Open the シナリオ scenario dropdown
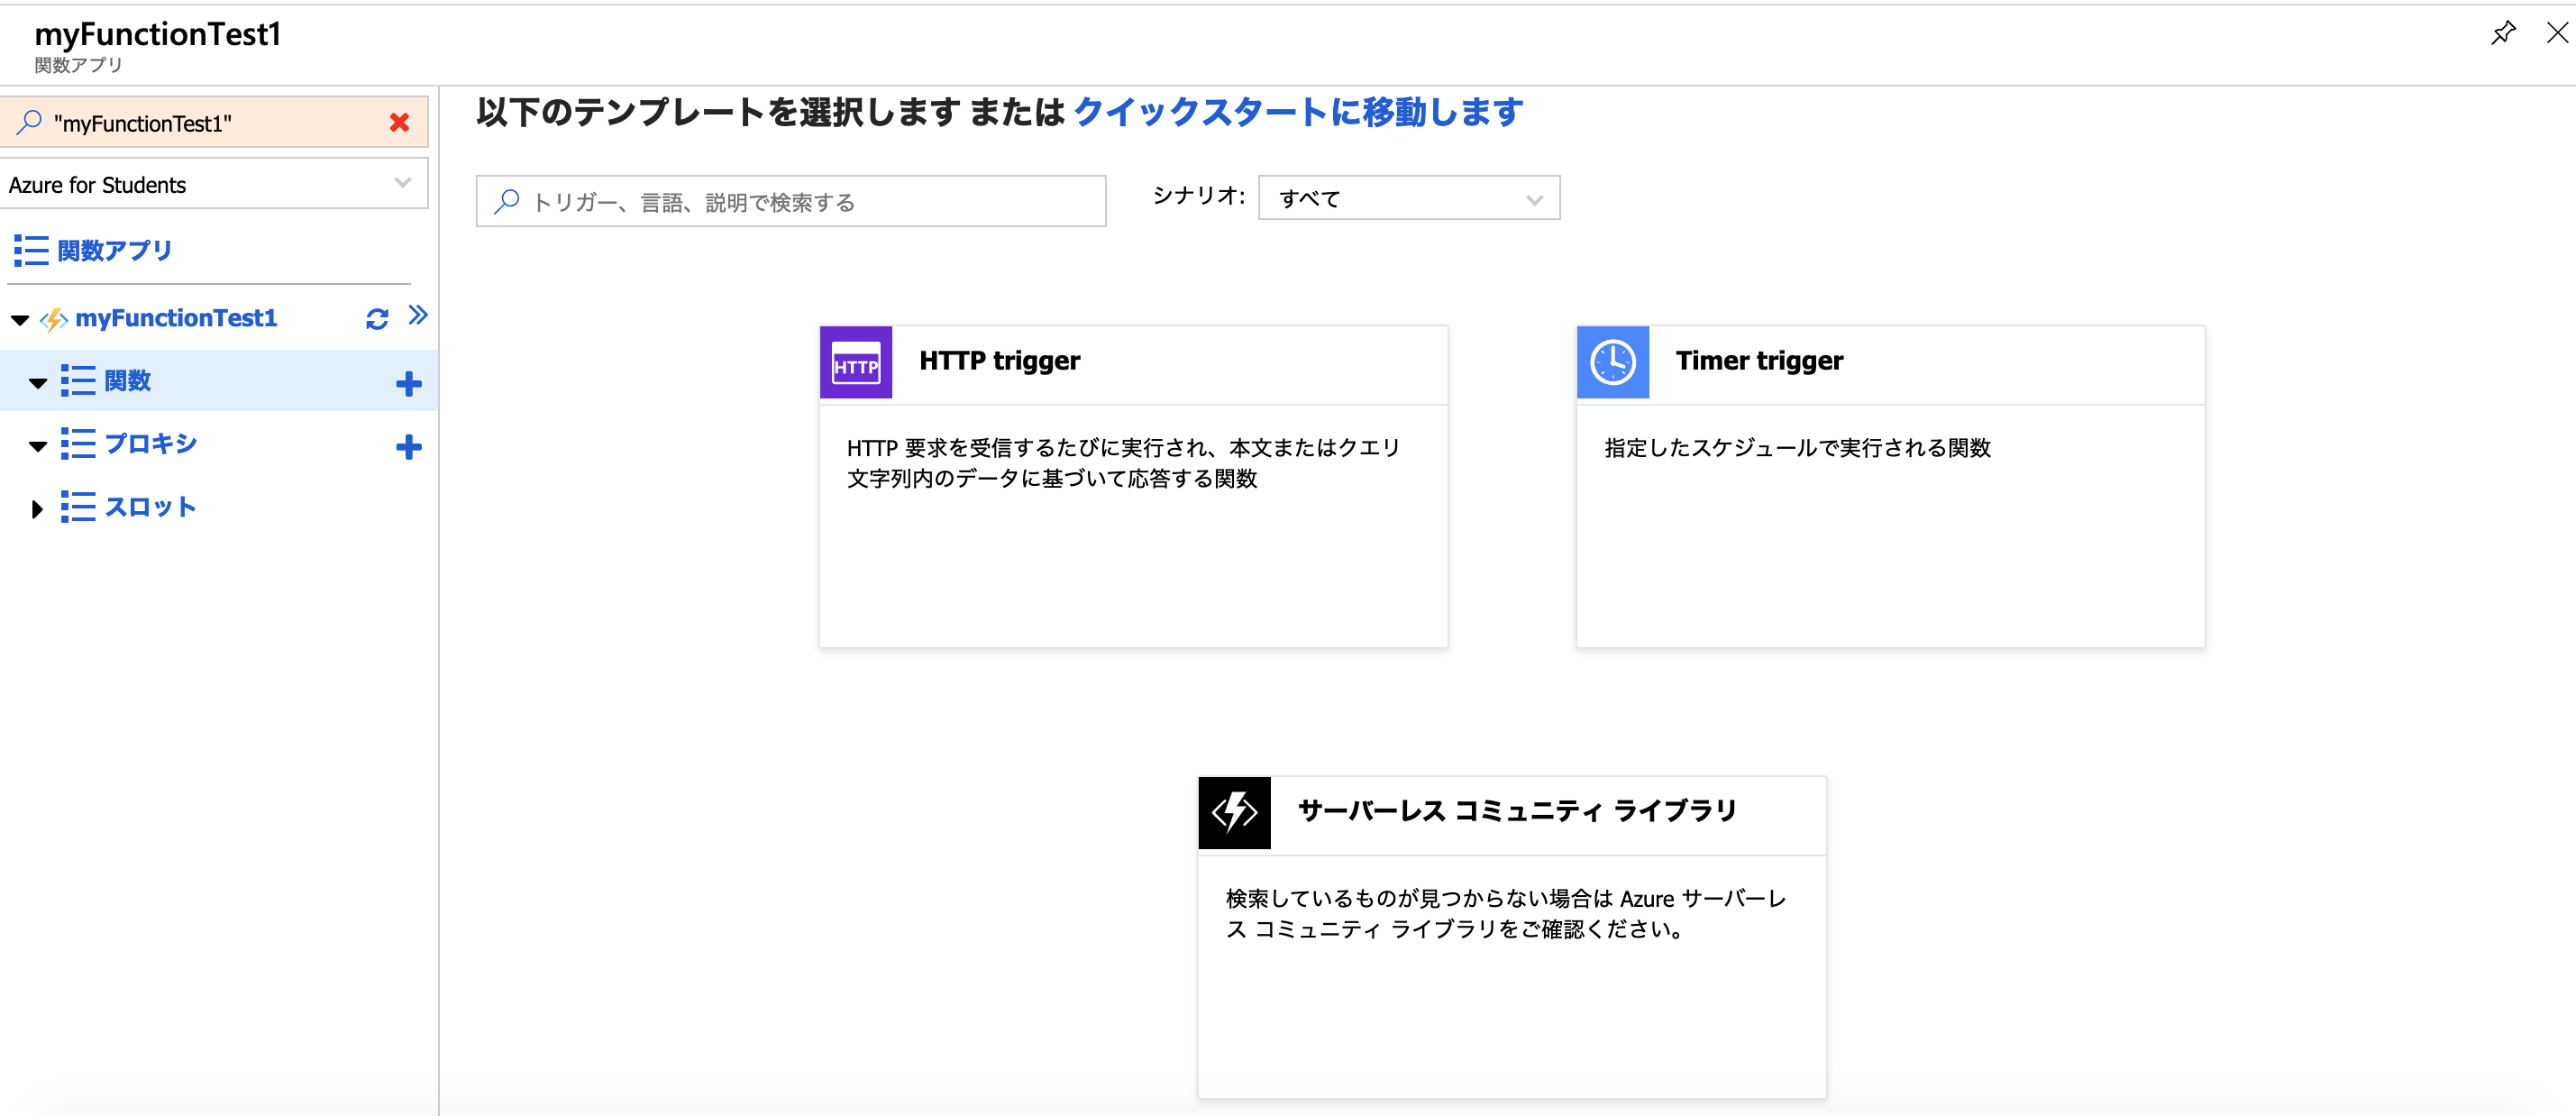The image size is (2576, 1116). point(1408,198)
